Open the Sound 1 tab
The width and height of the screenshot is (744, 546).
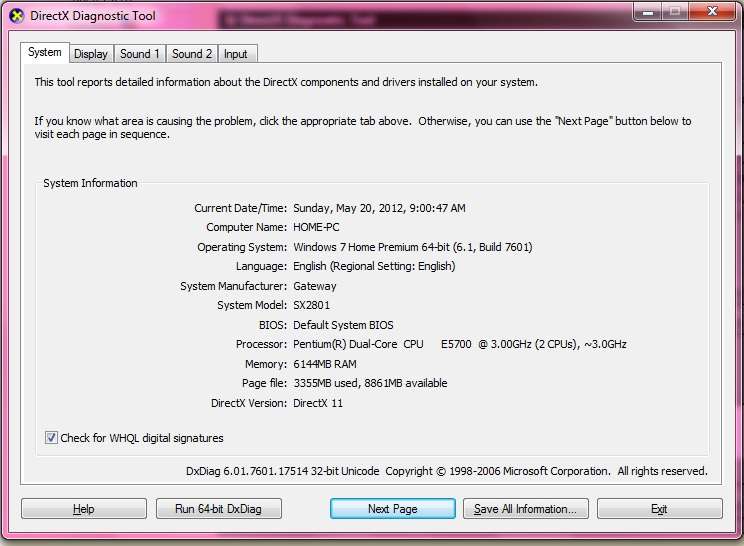(140, 54)
